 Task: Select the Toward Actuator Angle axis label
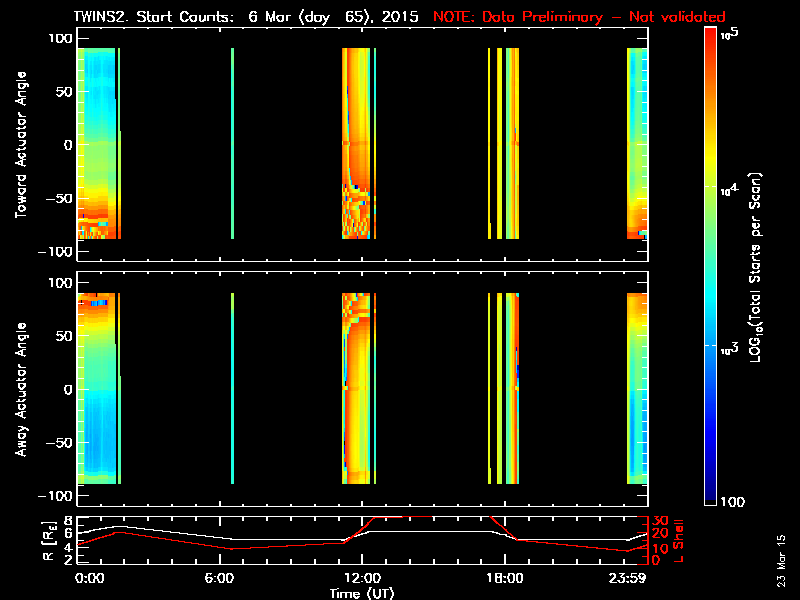[x=19, y=144]
